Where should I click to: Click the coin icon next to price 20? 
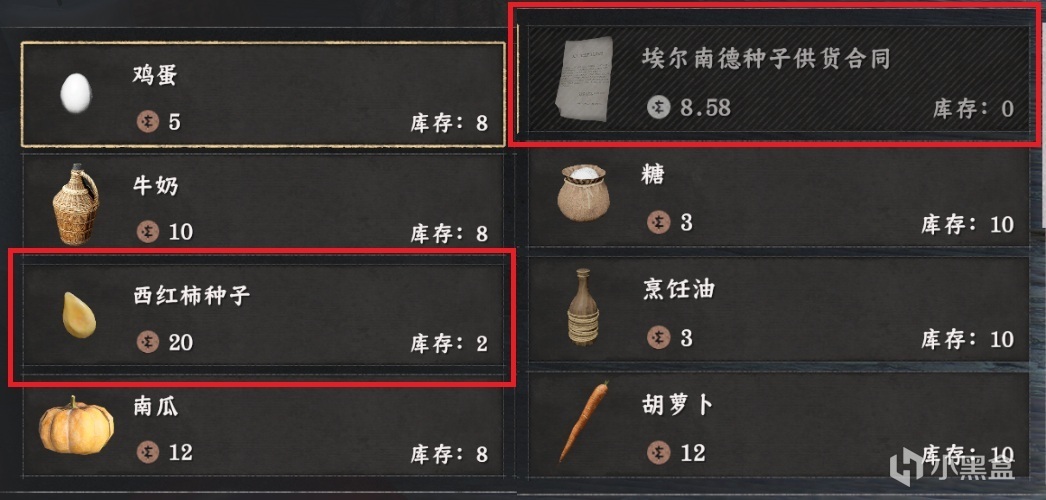pos(147,342)
